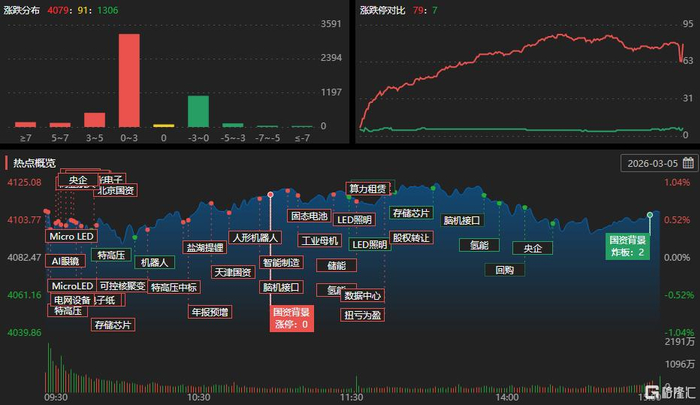The height and width of the screenshot is (405, 700).
Task: Select the 扭亏为盈 tag
Action: (x=362, y=315)
